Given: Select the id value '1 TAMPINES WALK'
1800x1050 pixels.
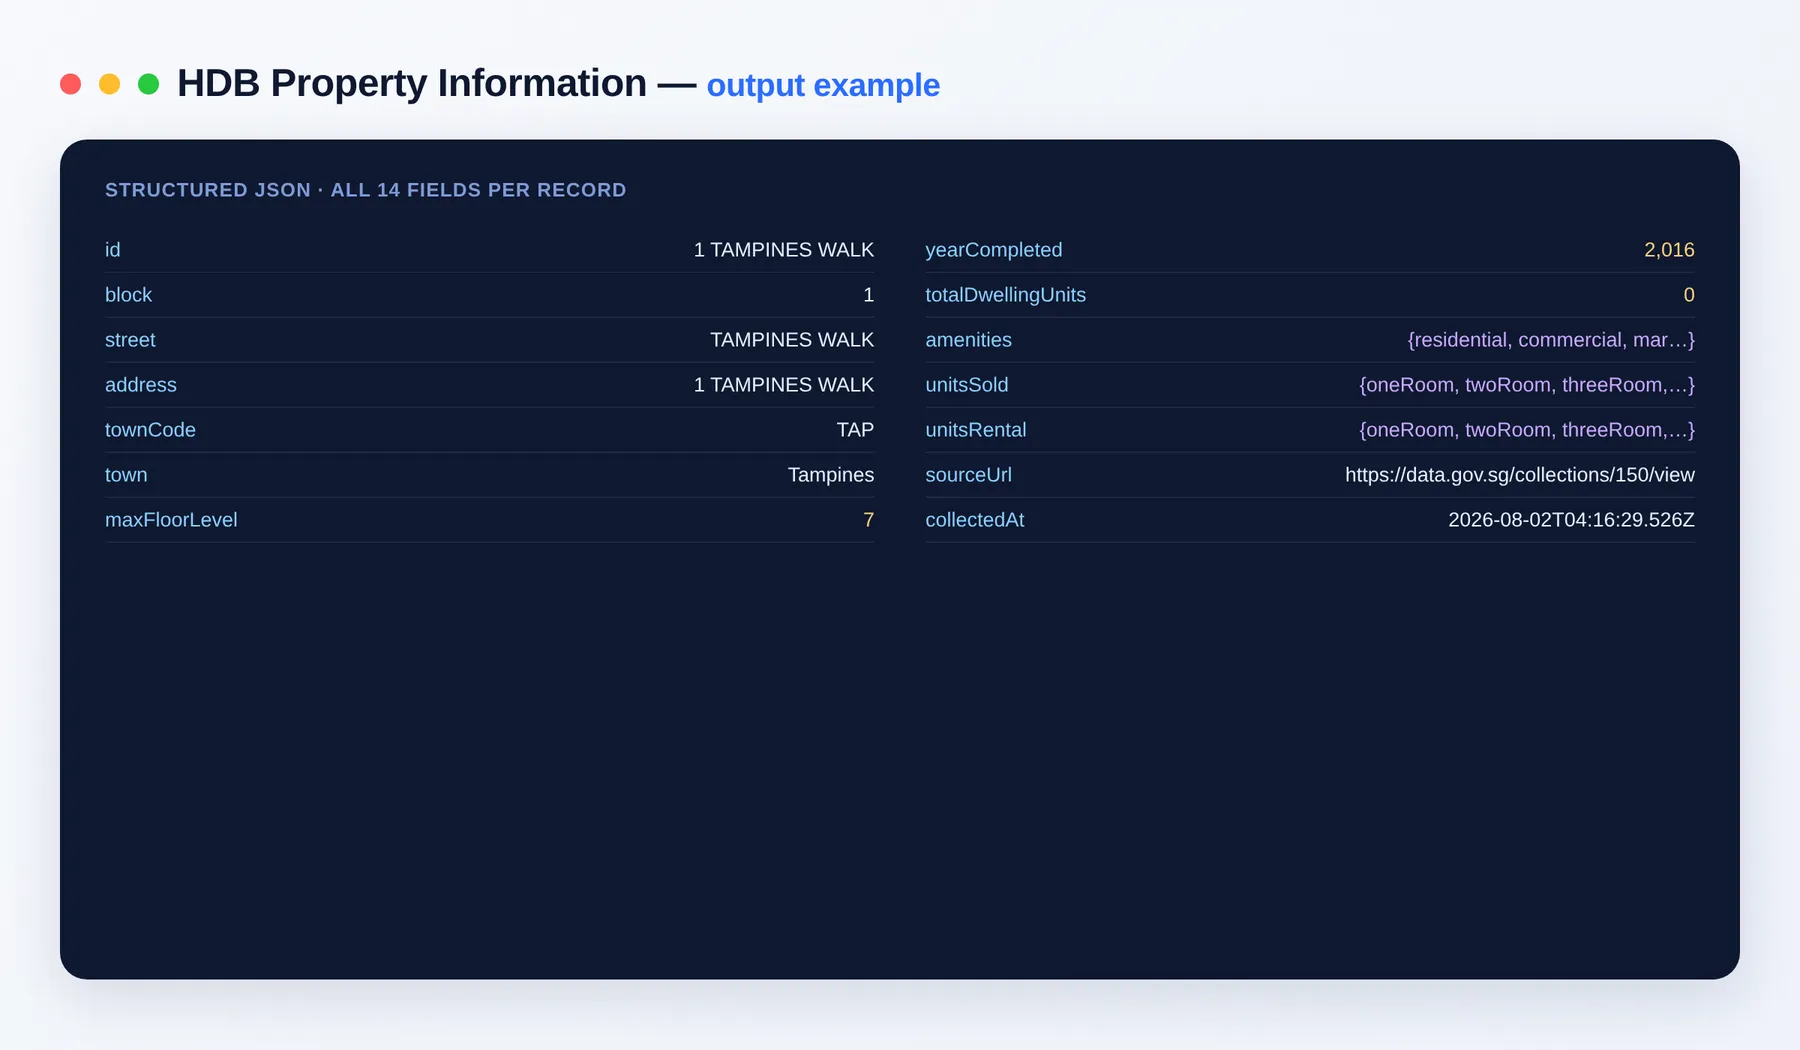Looking at the screenshot, I should pyautogui.click(x=784, y=250).
